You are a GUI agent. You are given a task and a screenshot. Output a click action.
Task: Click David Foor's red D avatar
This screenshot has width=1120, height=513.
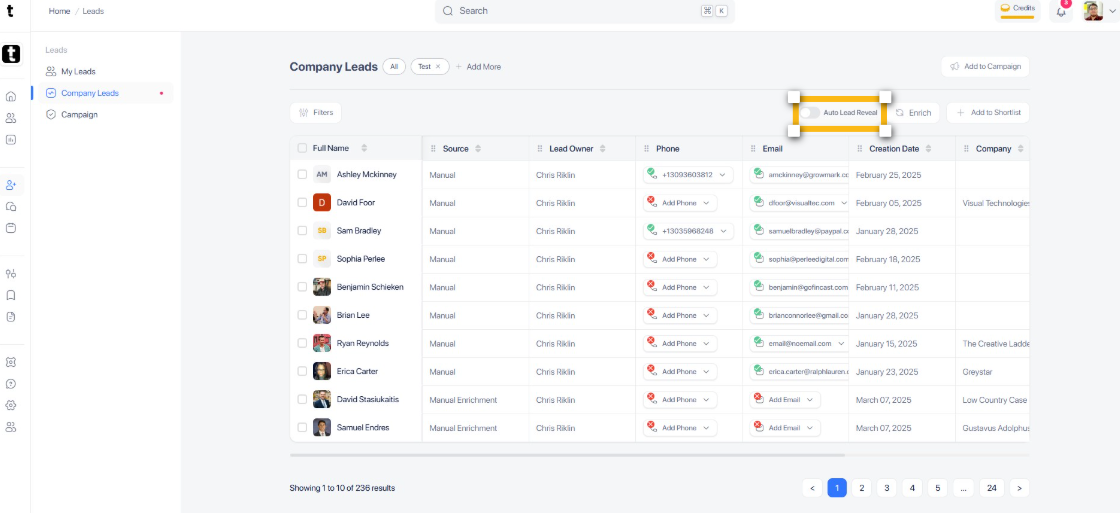point(321,203)
